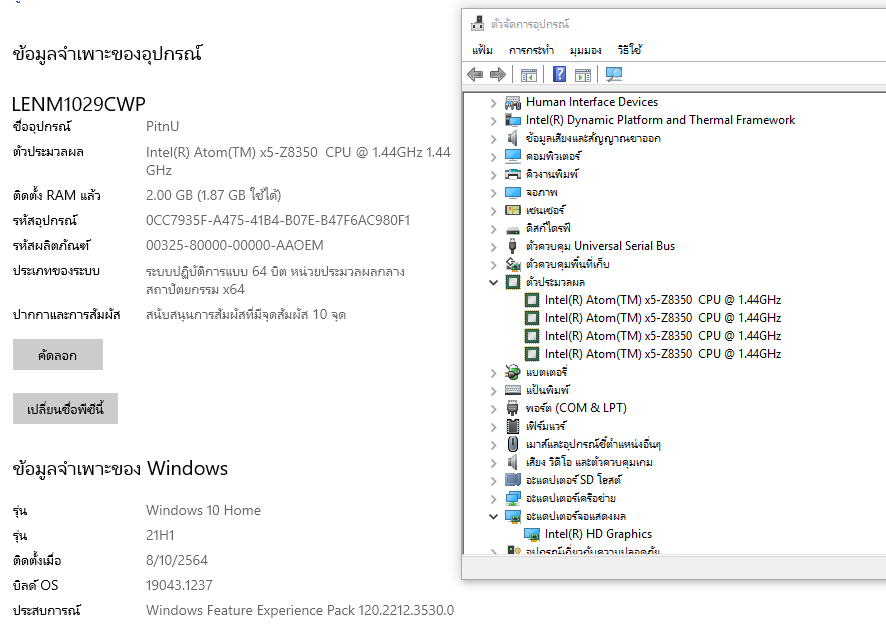This screenshot has width=886, height=625.
Task: Collapse the display adapters node above Intel HD Graphics
Action: tap(493, 516)
